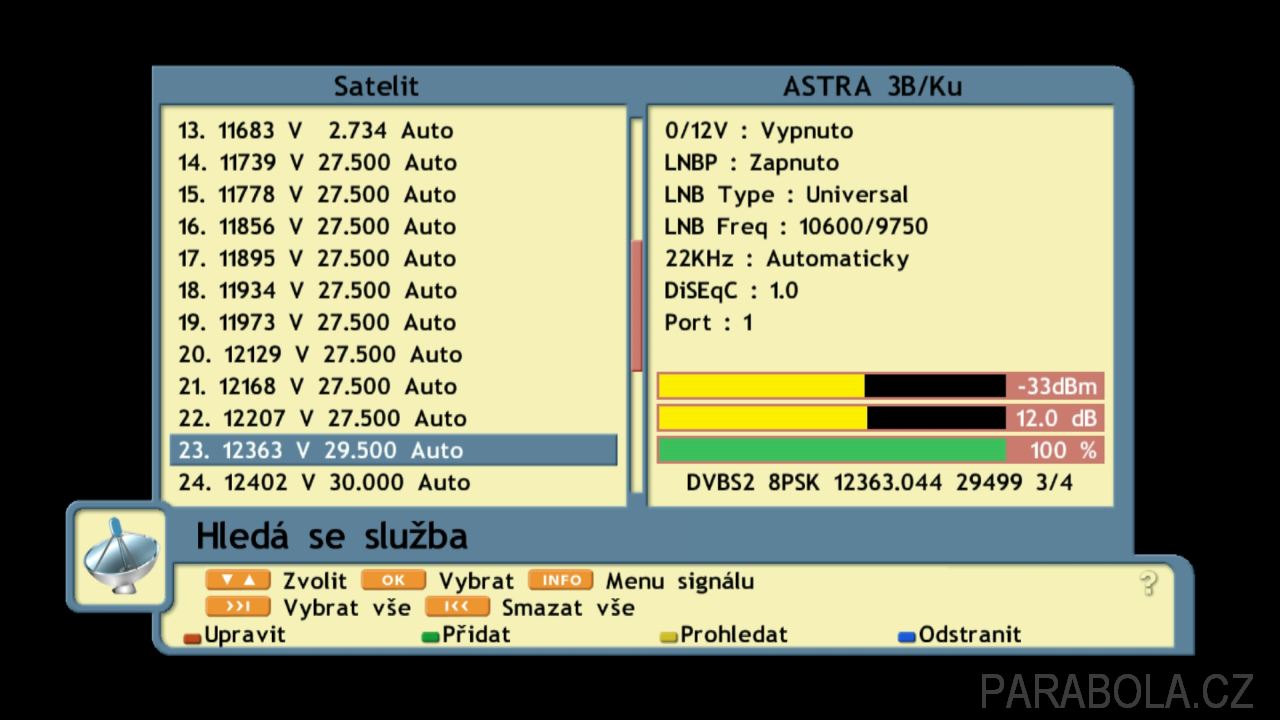
Task: Click the red Upravit button
Action: (235, 635)
